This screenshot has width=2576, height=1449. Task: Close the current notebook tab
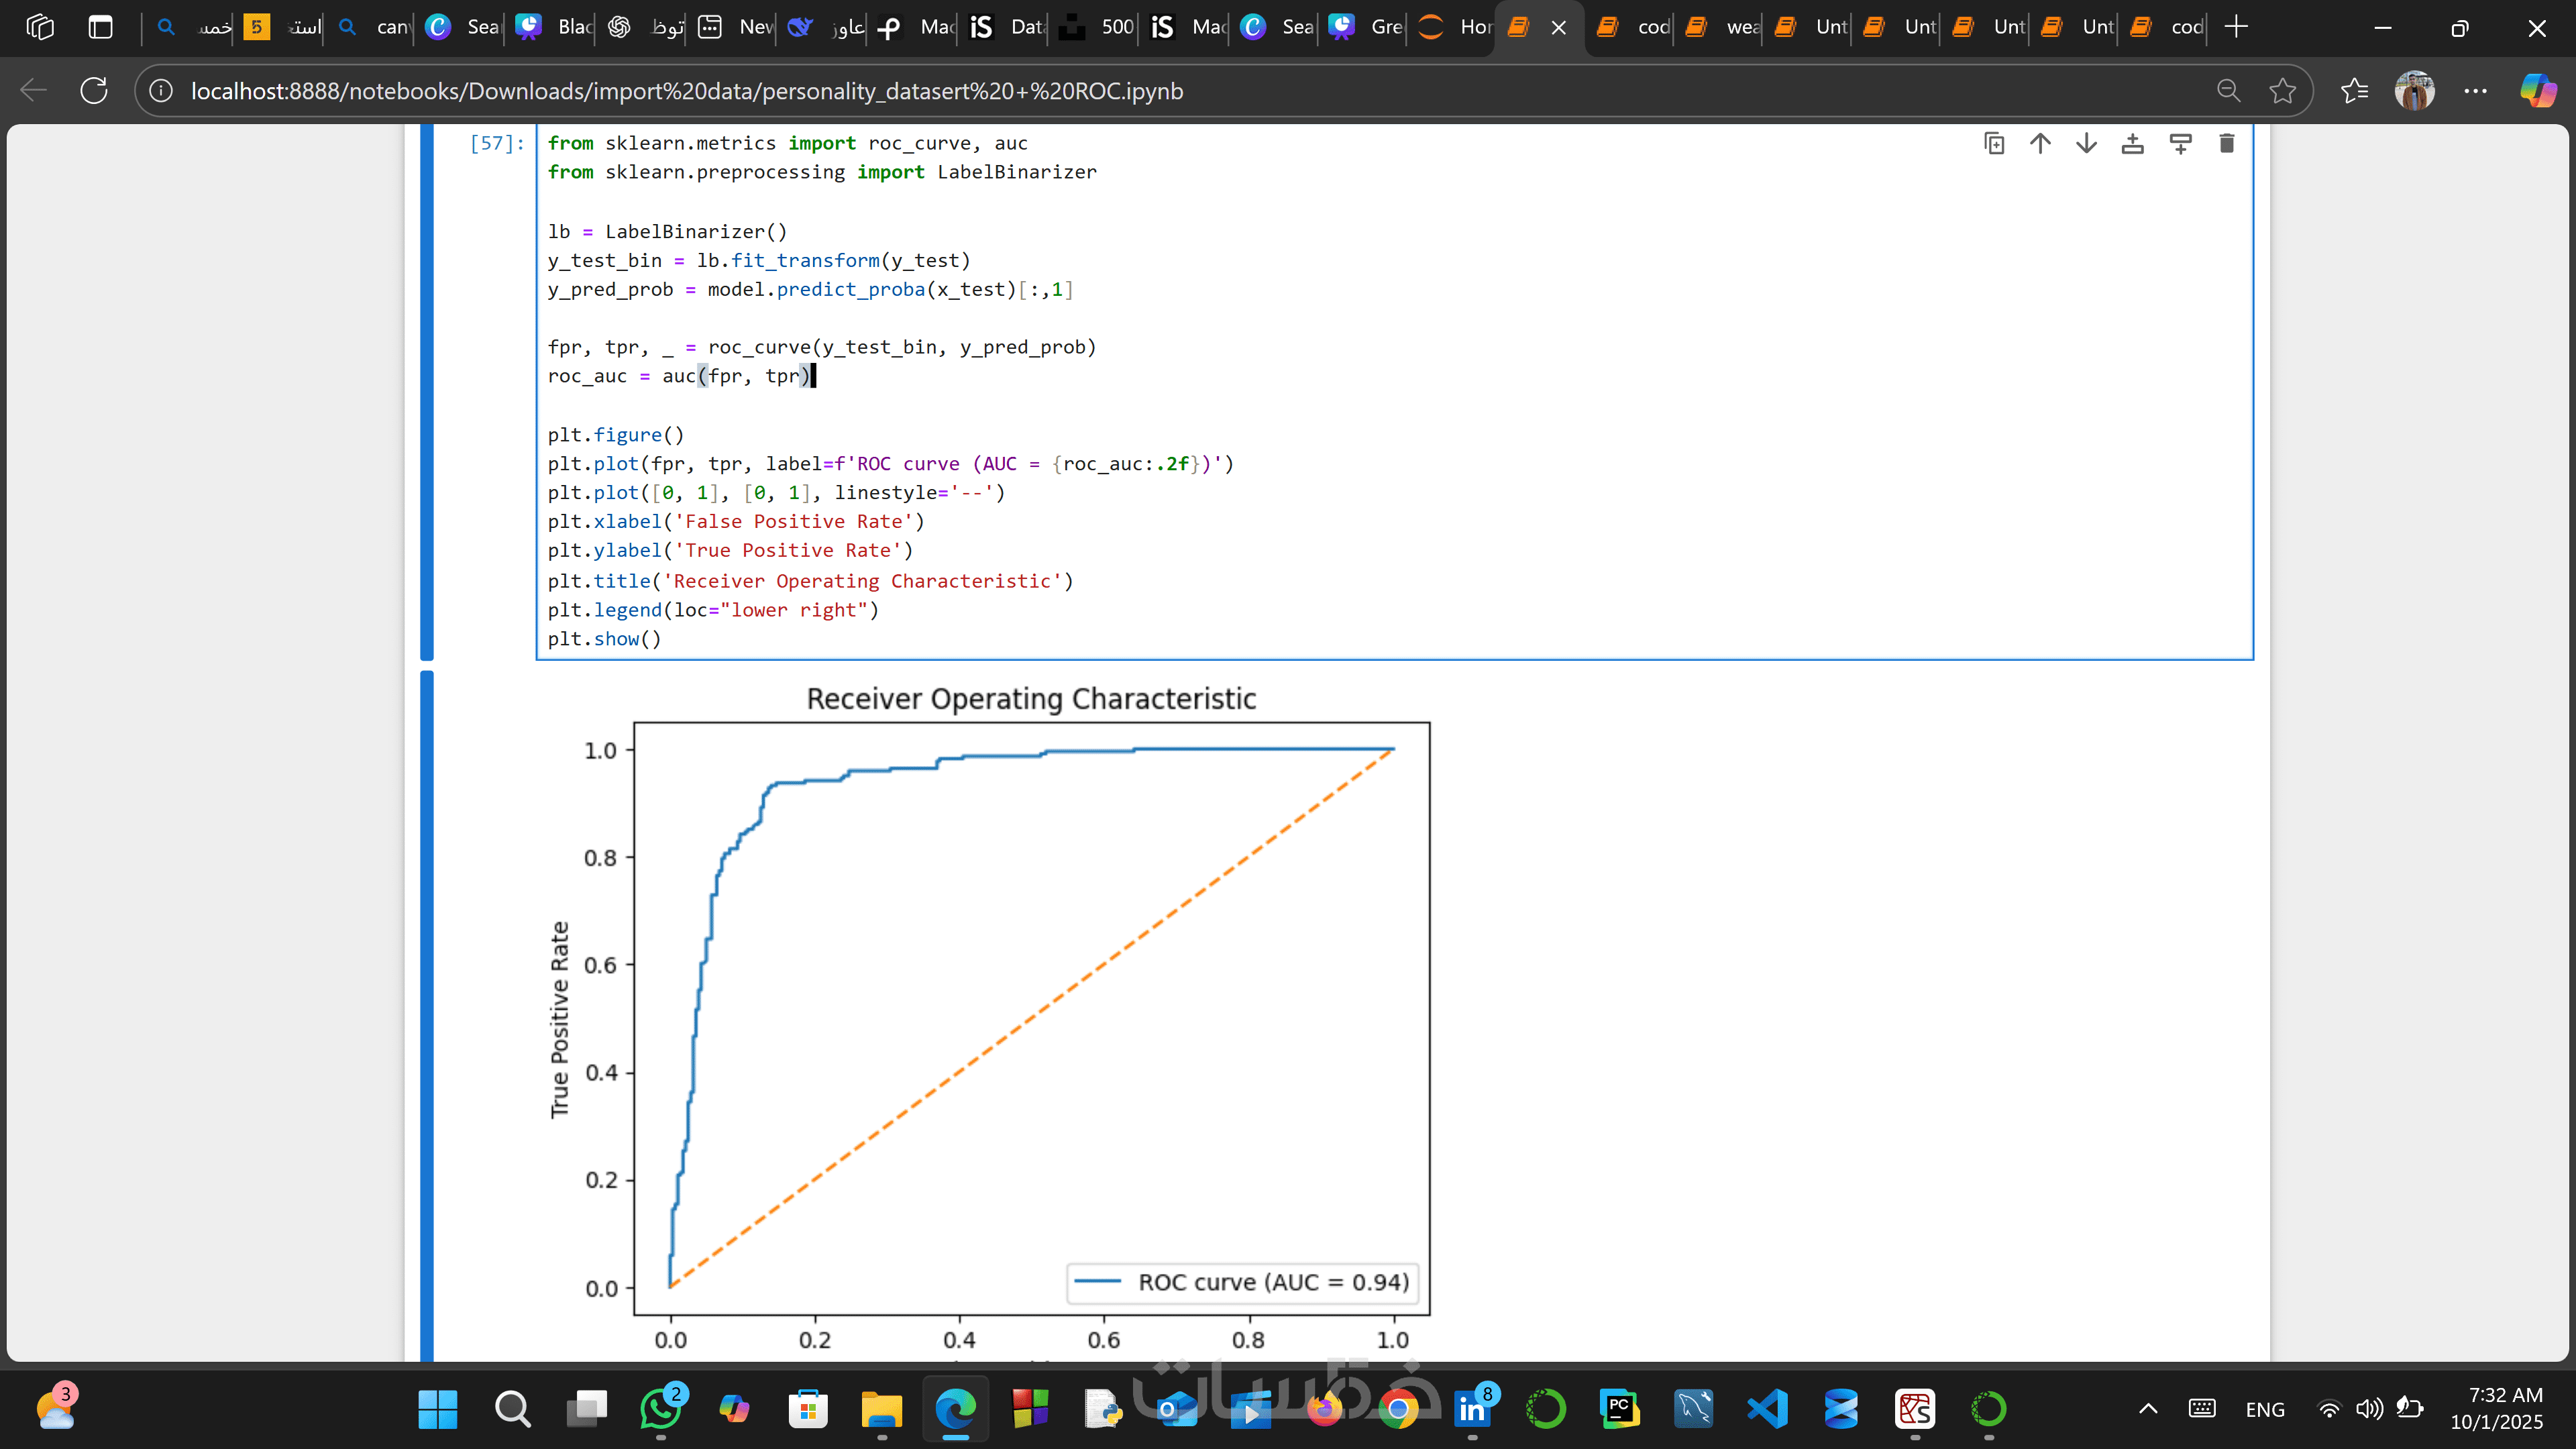pyautogui.click(x=1558, y=28)
